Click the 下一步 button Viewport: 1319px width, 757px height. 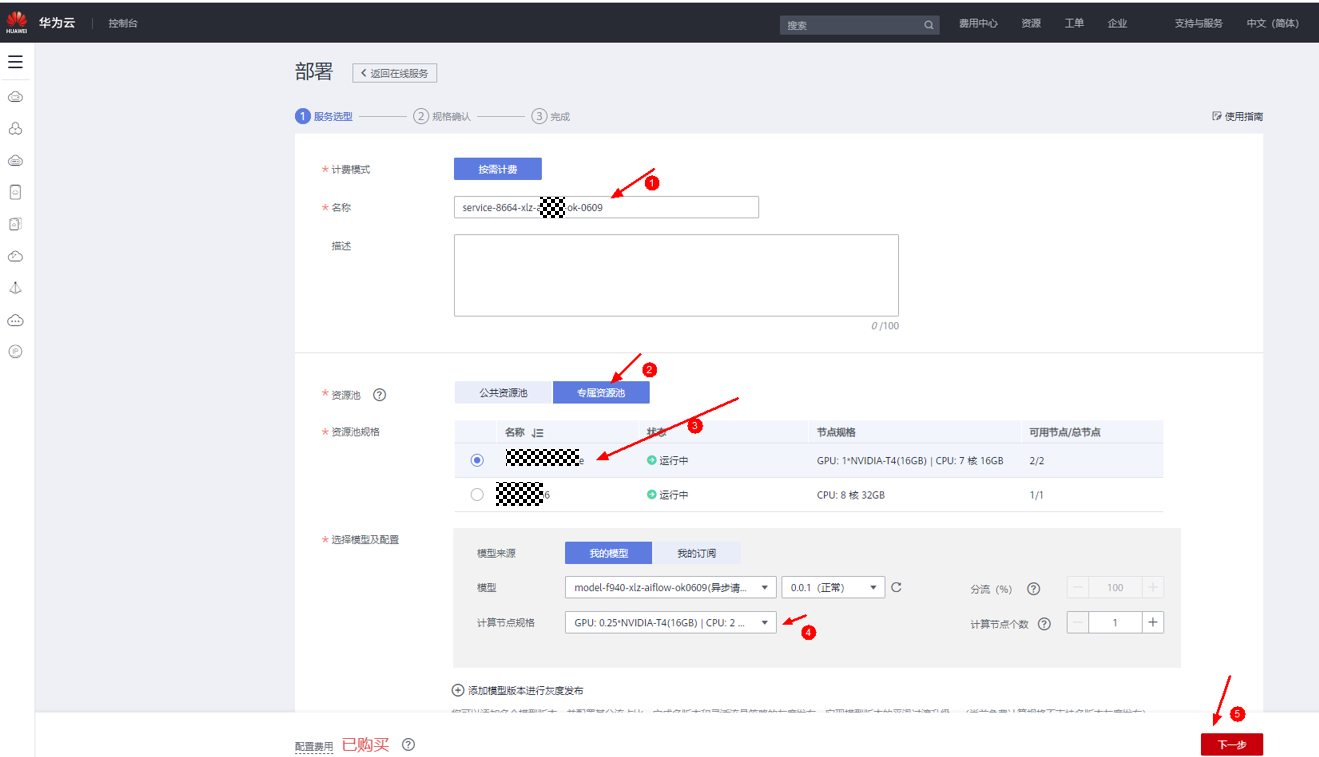(x=1232, y=744)
